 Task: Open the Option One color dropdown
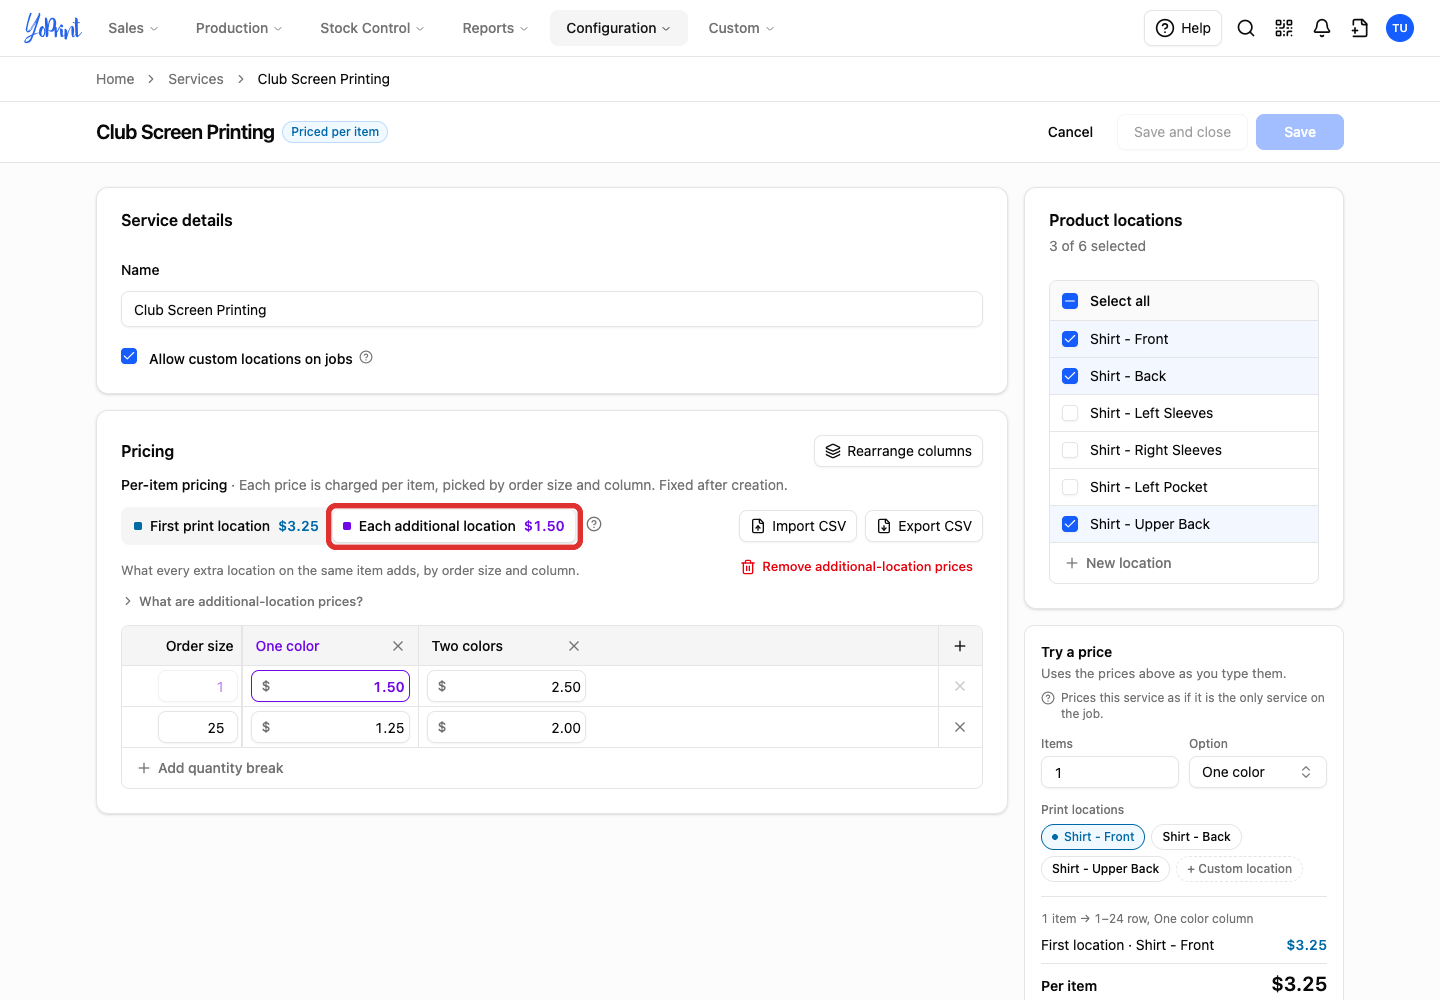pyautogui.click(x=1257, y=772)
